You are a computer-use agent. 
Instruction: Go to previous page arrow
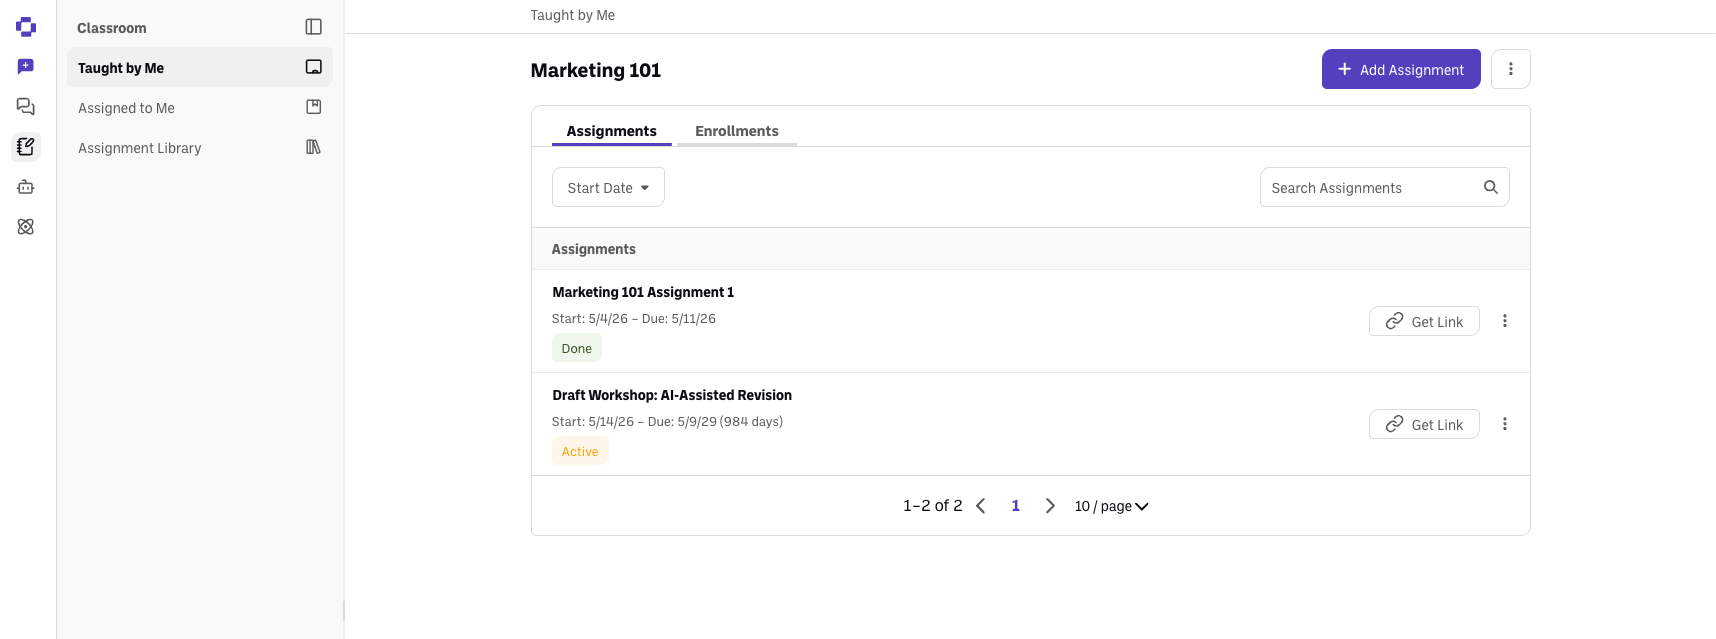click(981, 506)
